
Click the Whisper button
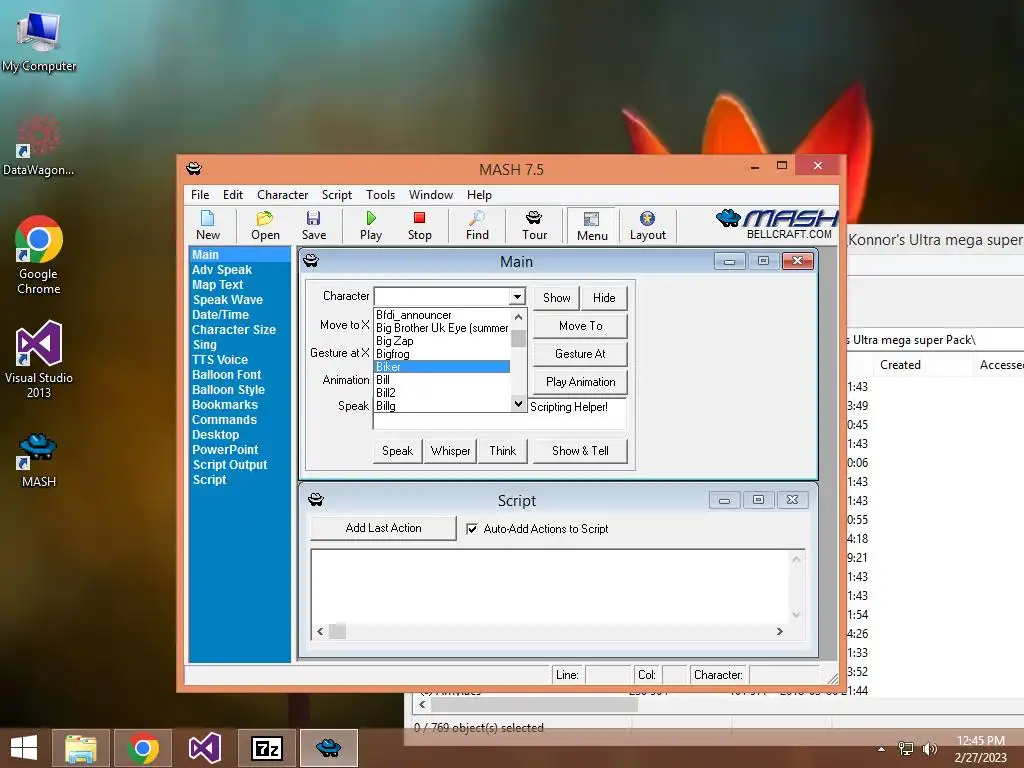tap(450, 451)
